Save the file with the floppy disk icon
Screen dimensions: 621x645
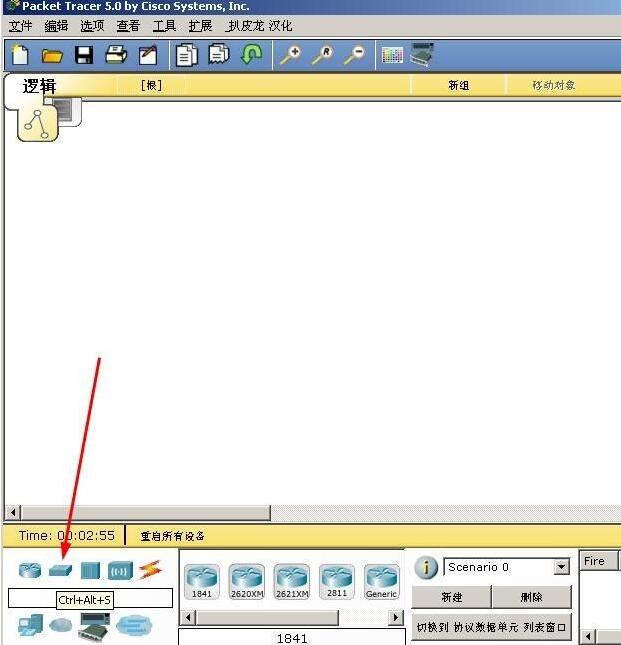pos(84,55)
